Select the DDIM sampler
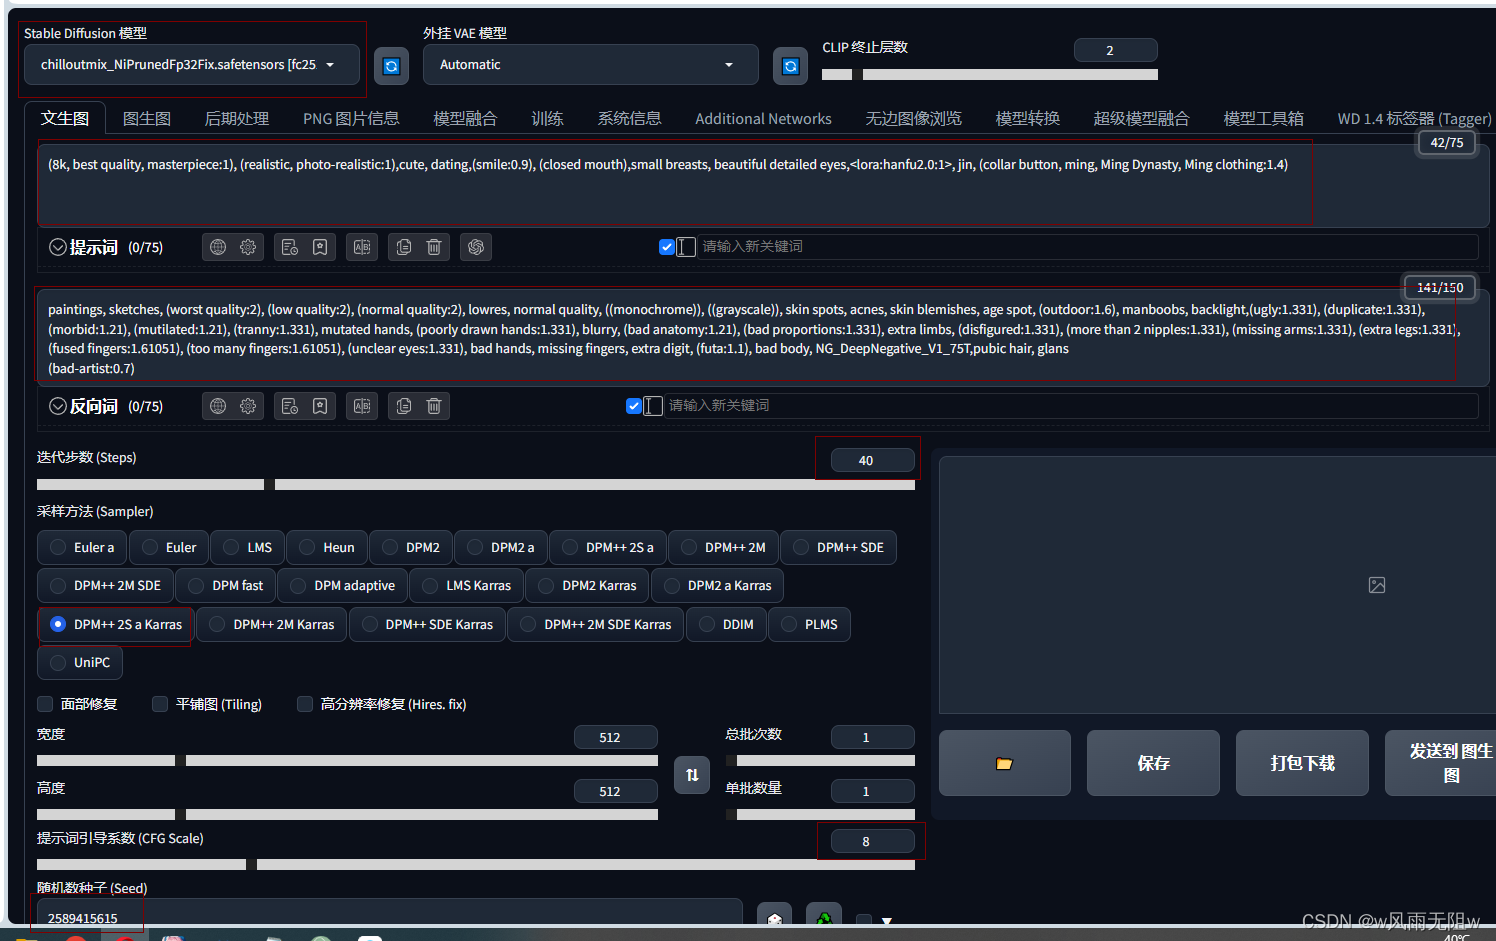This screenshot has width=1496, height=941. point(726,624)
